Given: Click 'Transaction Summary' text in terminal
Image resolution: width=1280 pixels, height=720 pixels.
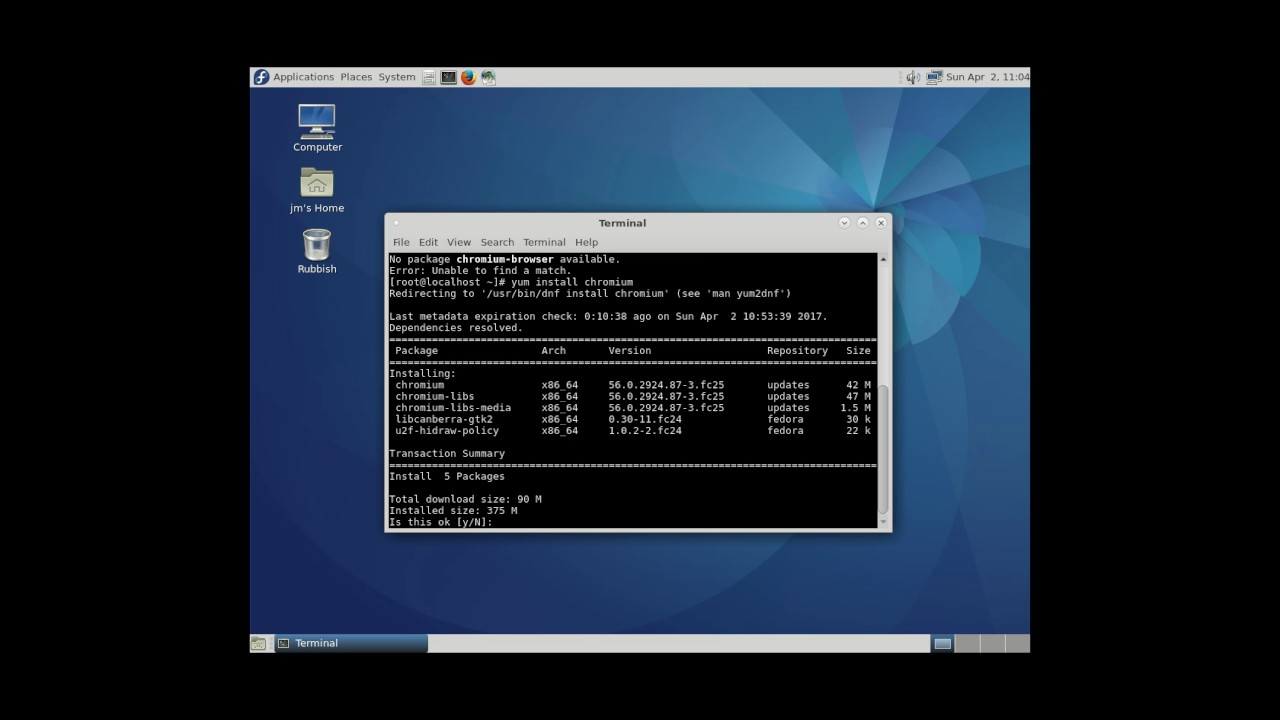Looking at the screenshot, I should point(447,454).
